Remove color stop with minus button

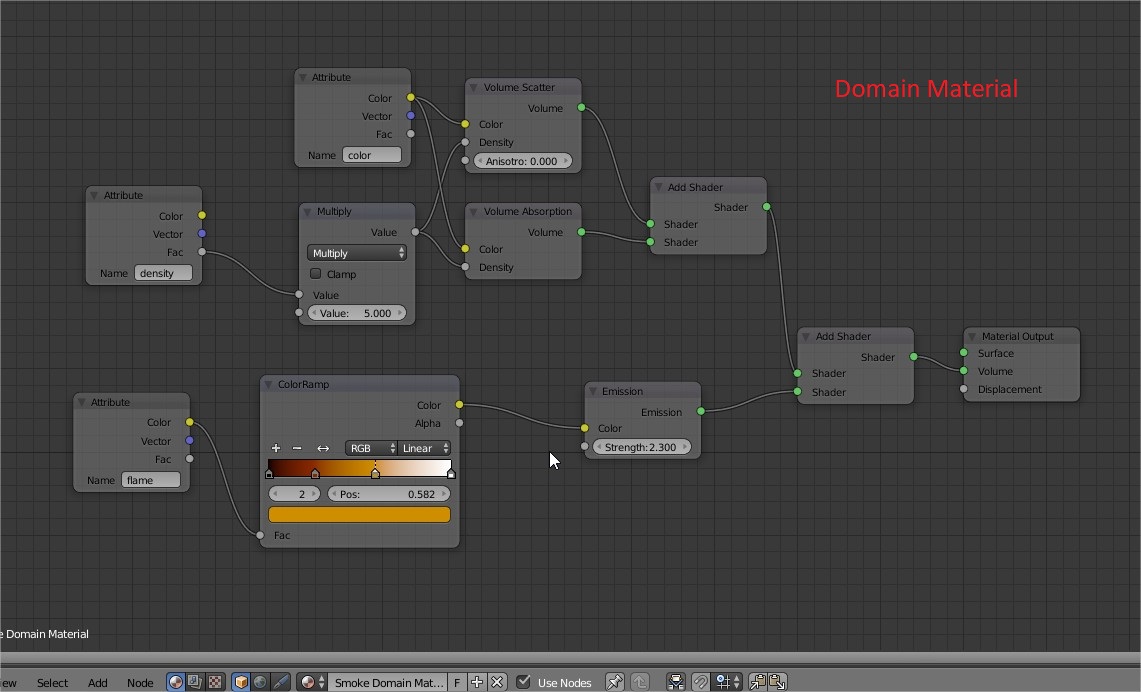(x=297, y=448)
